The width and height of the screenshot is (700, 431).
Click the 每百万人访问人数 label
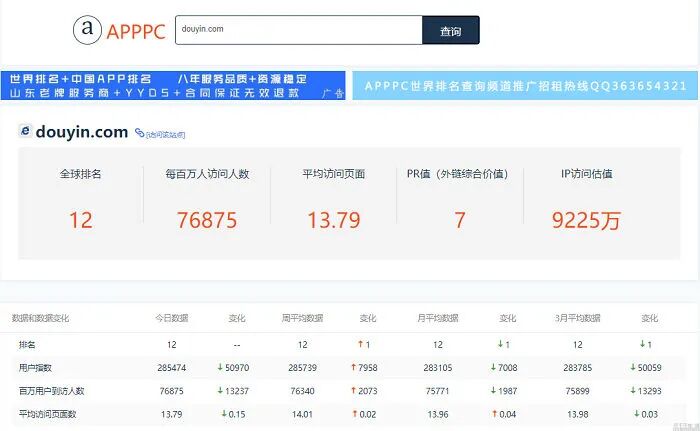[207, 174]
